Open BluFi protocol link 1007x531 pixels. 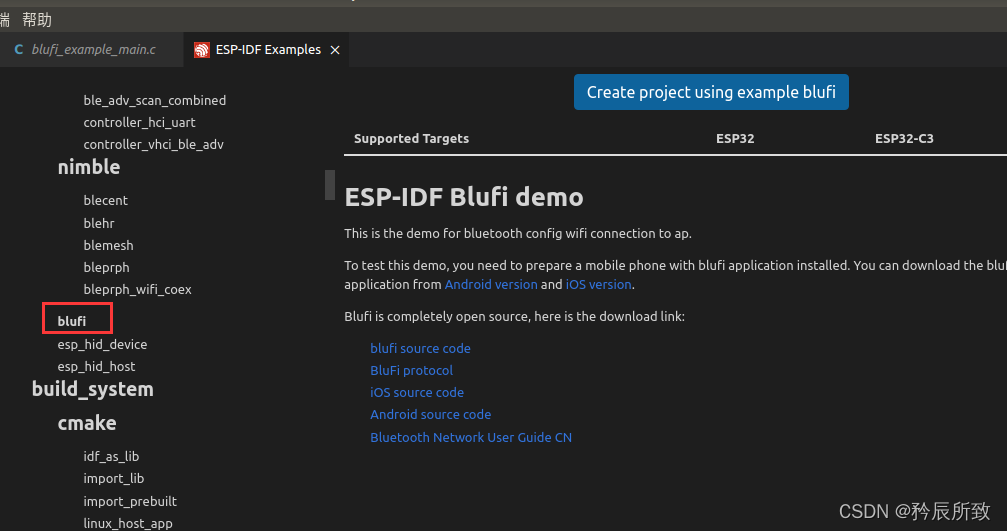click(x=411, y=370)
